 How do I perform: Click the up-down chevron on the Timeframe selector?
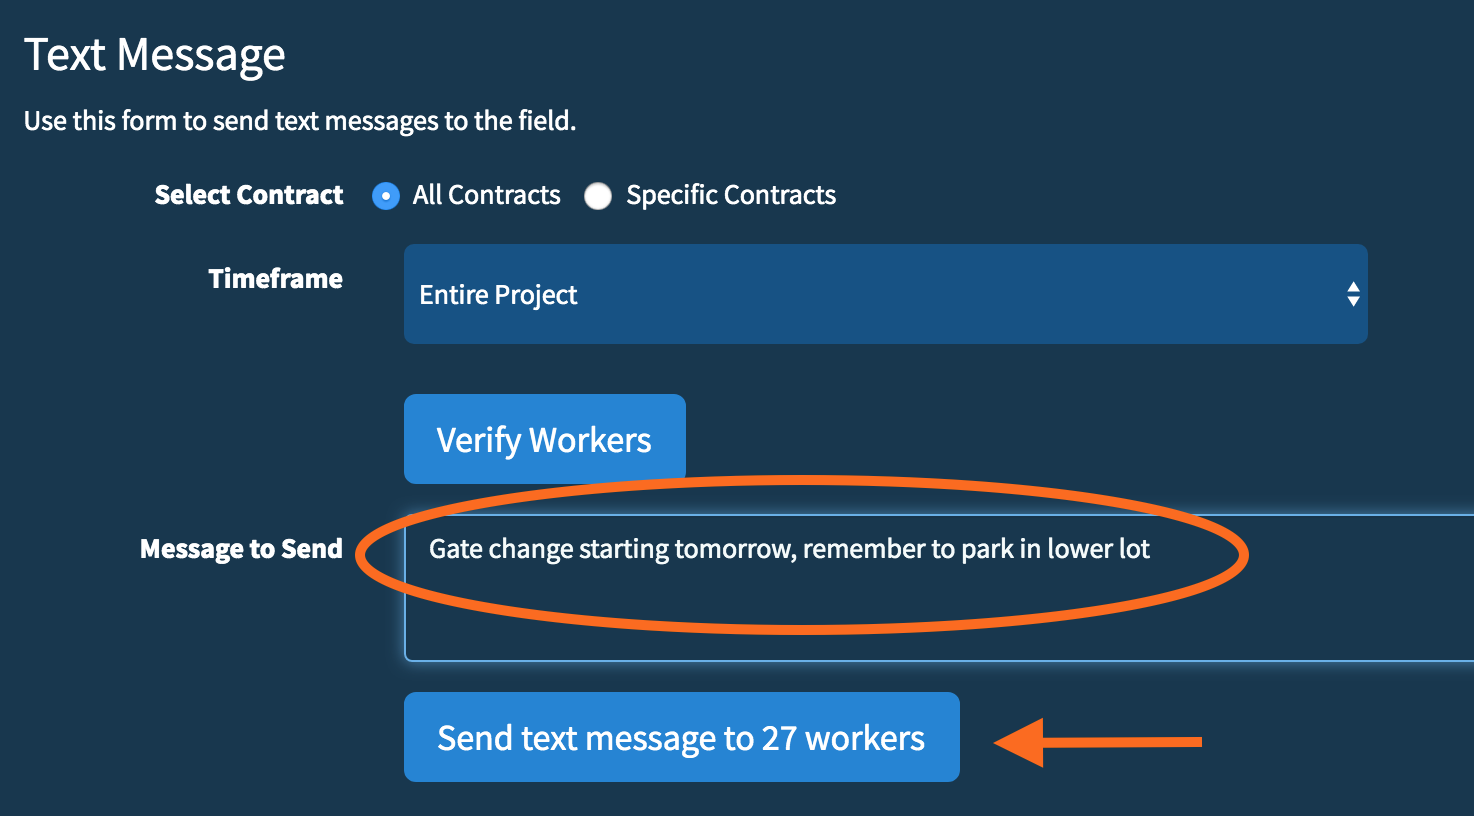coord(1352,294)
